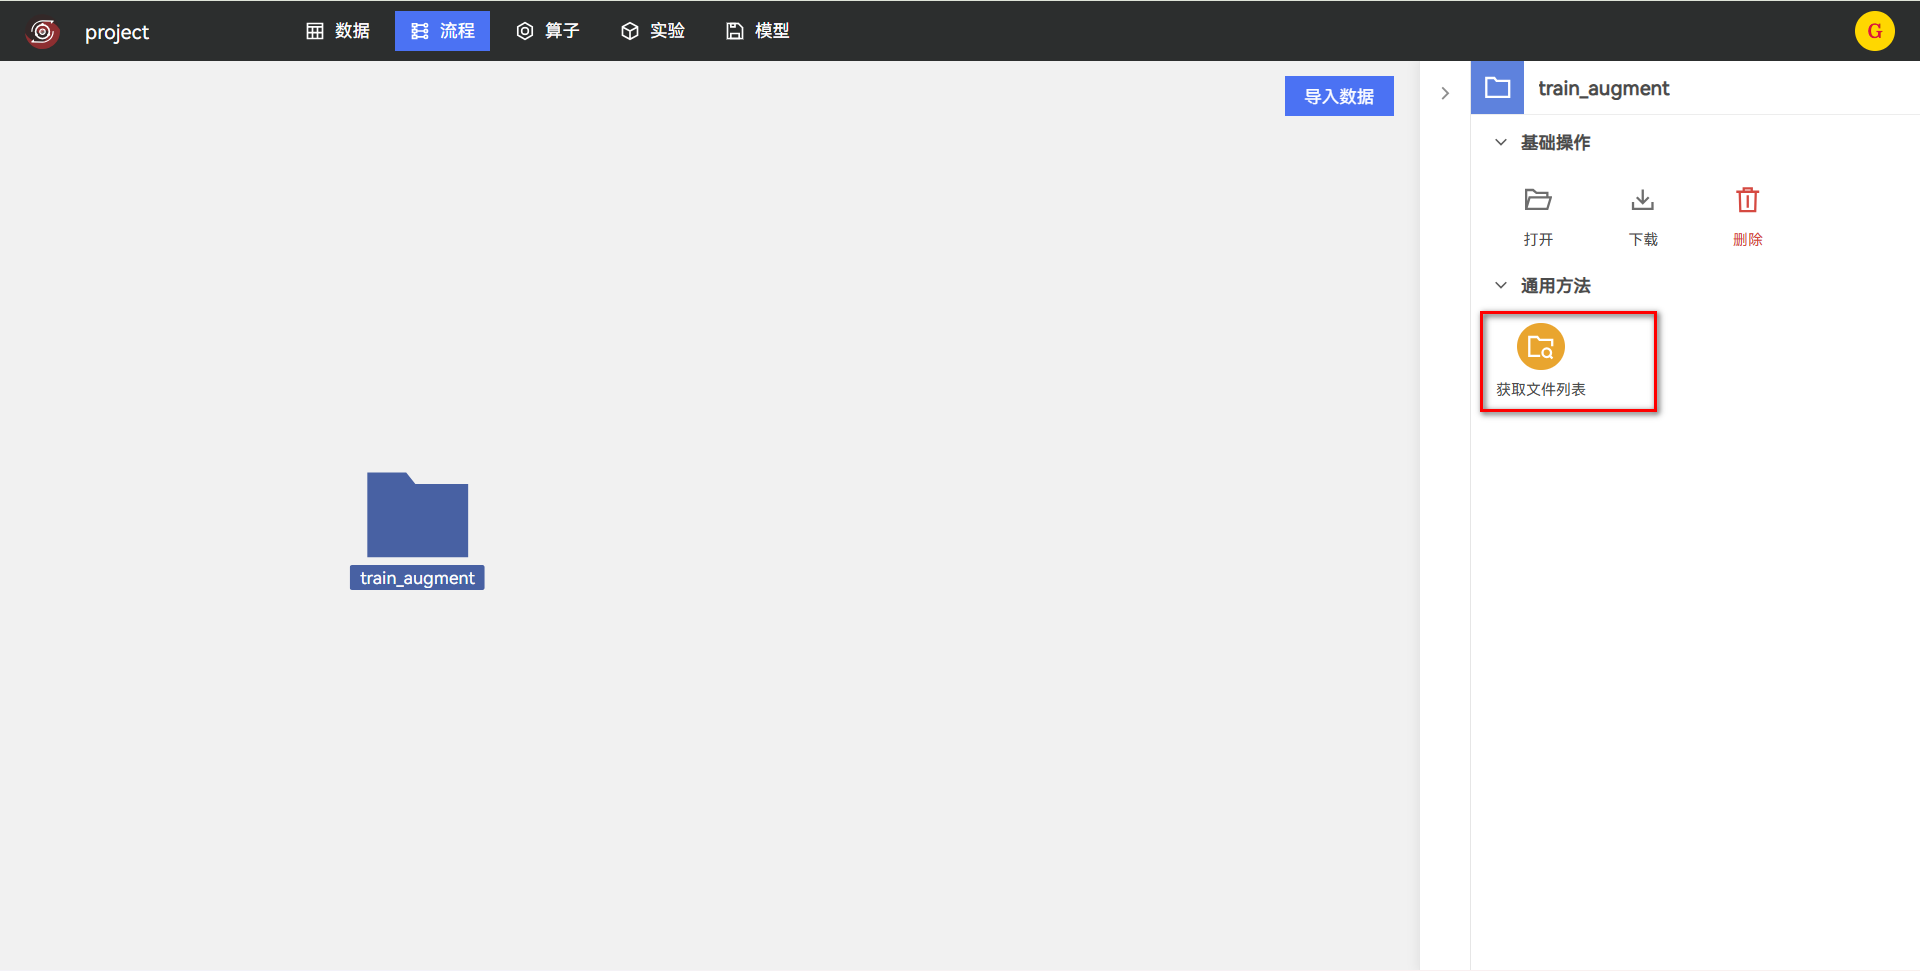Click the project title text

click(117, 32)
